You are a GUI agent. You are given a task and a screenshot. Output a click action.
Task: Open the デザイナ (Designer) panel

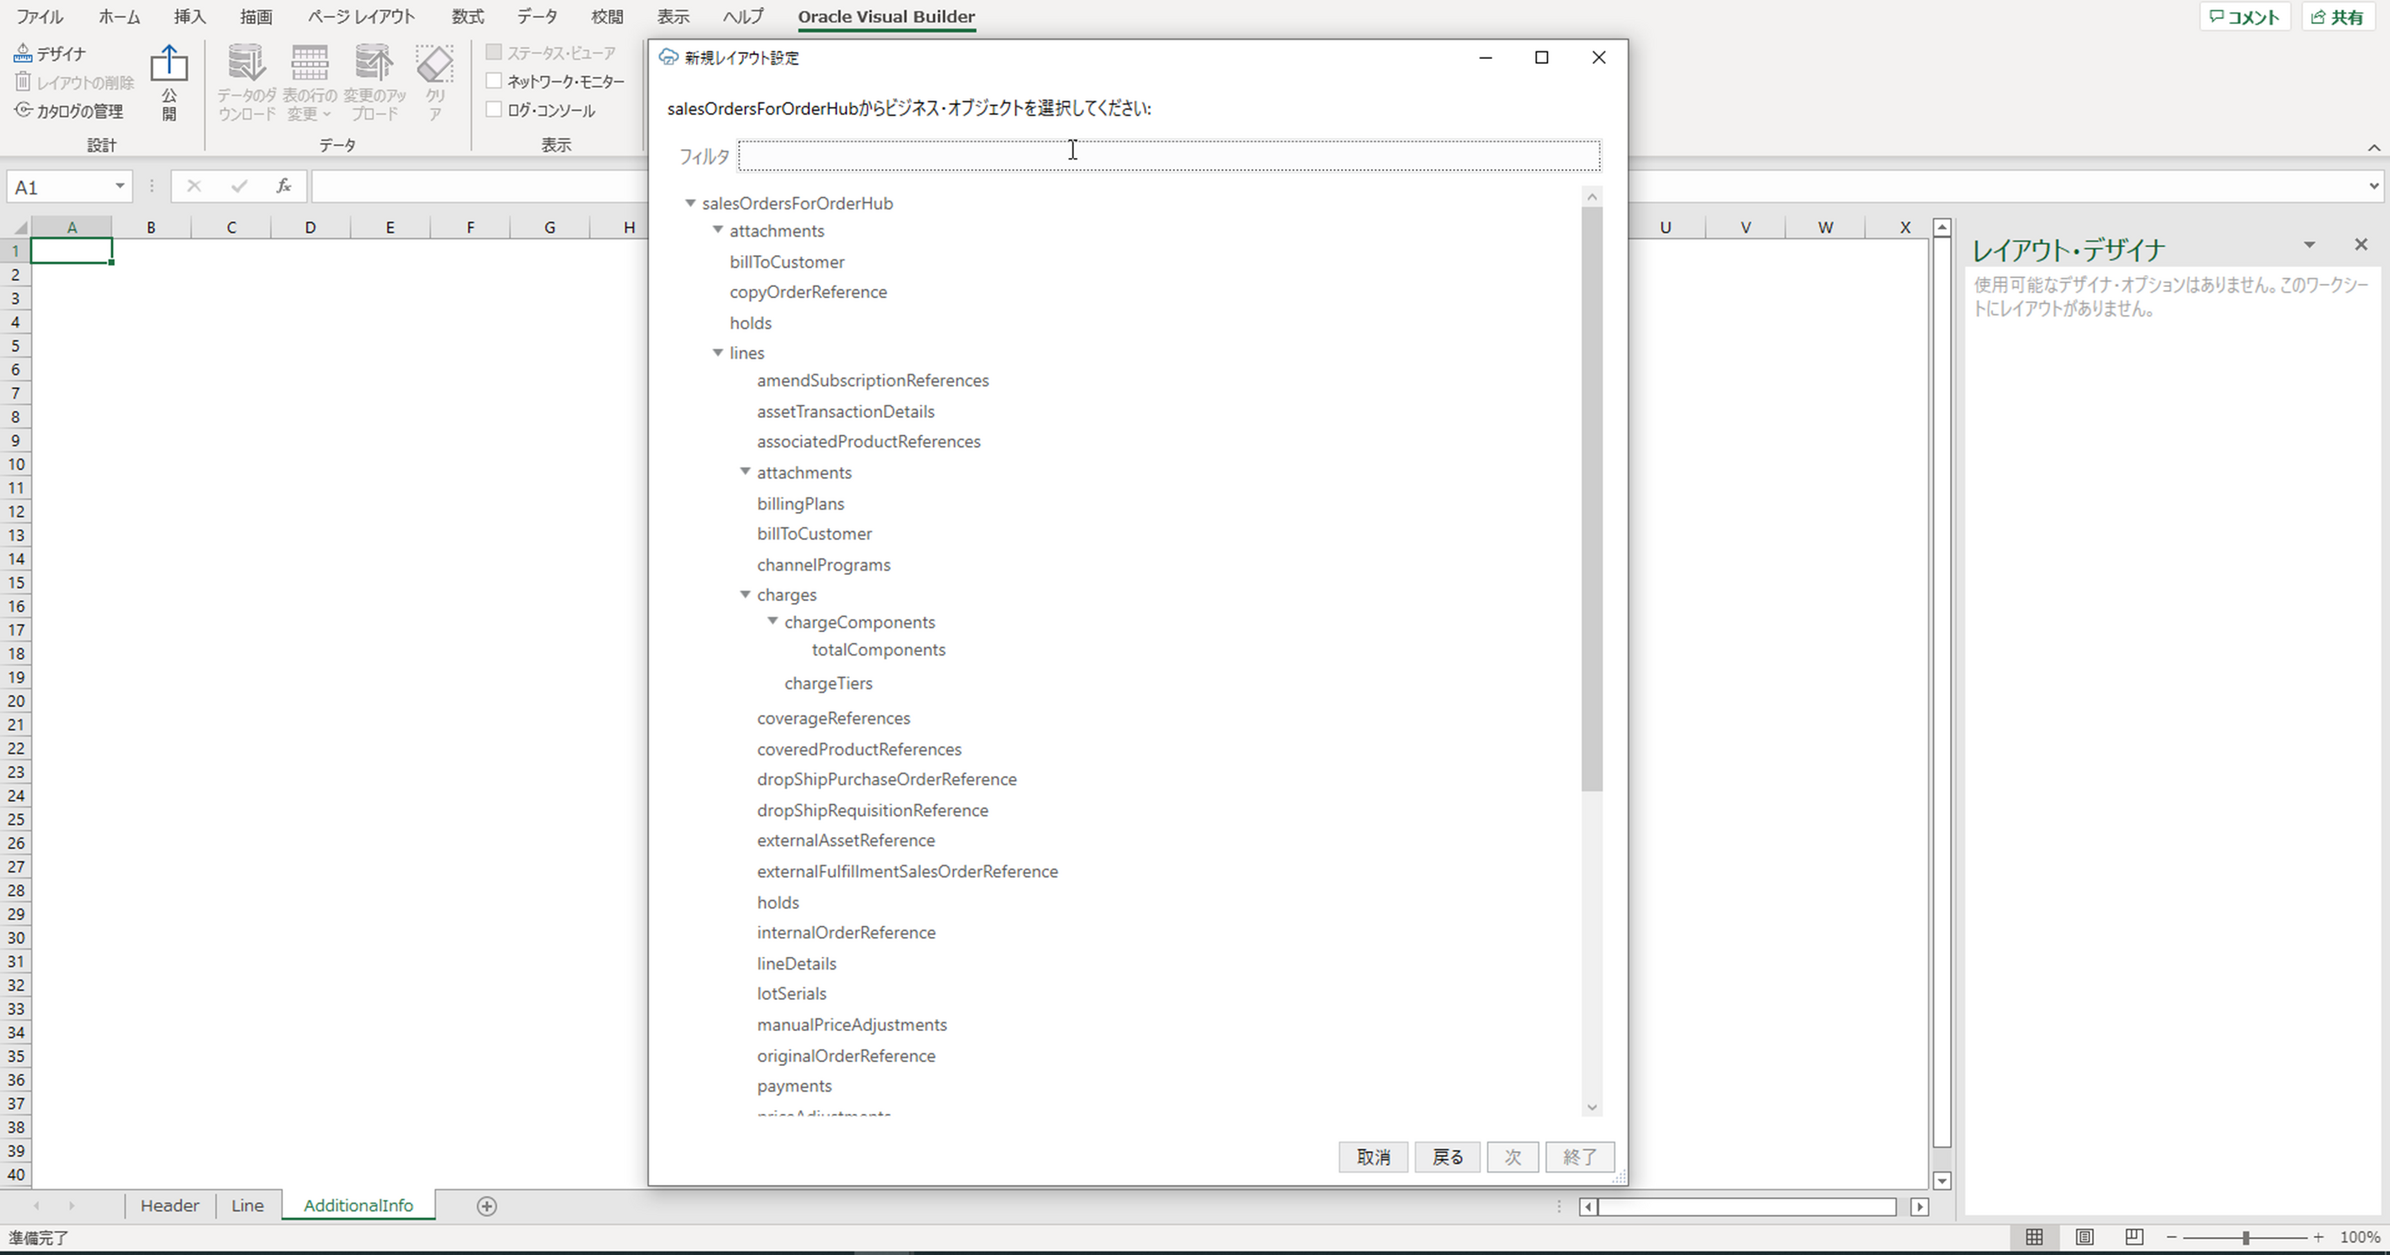50,53
